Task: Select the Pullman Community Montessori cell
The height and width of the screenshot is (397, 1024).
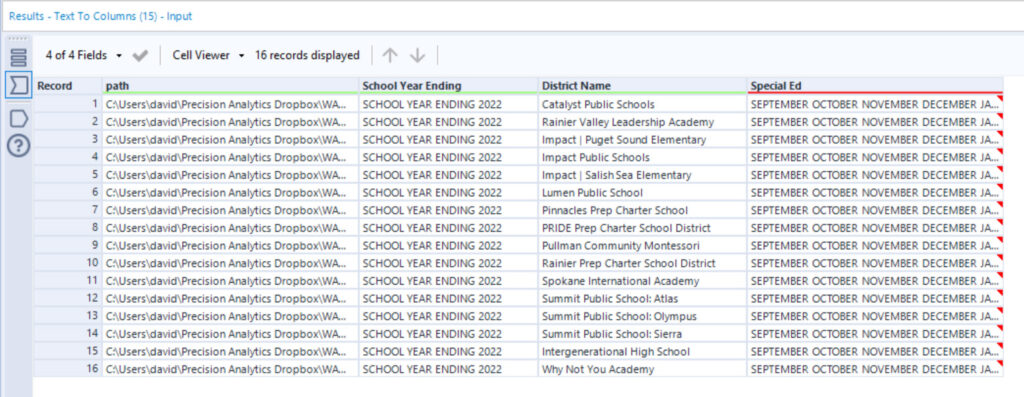Action: click(643, 246)
